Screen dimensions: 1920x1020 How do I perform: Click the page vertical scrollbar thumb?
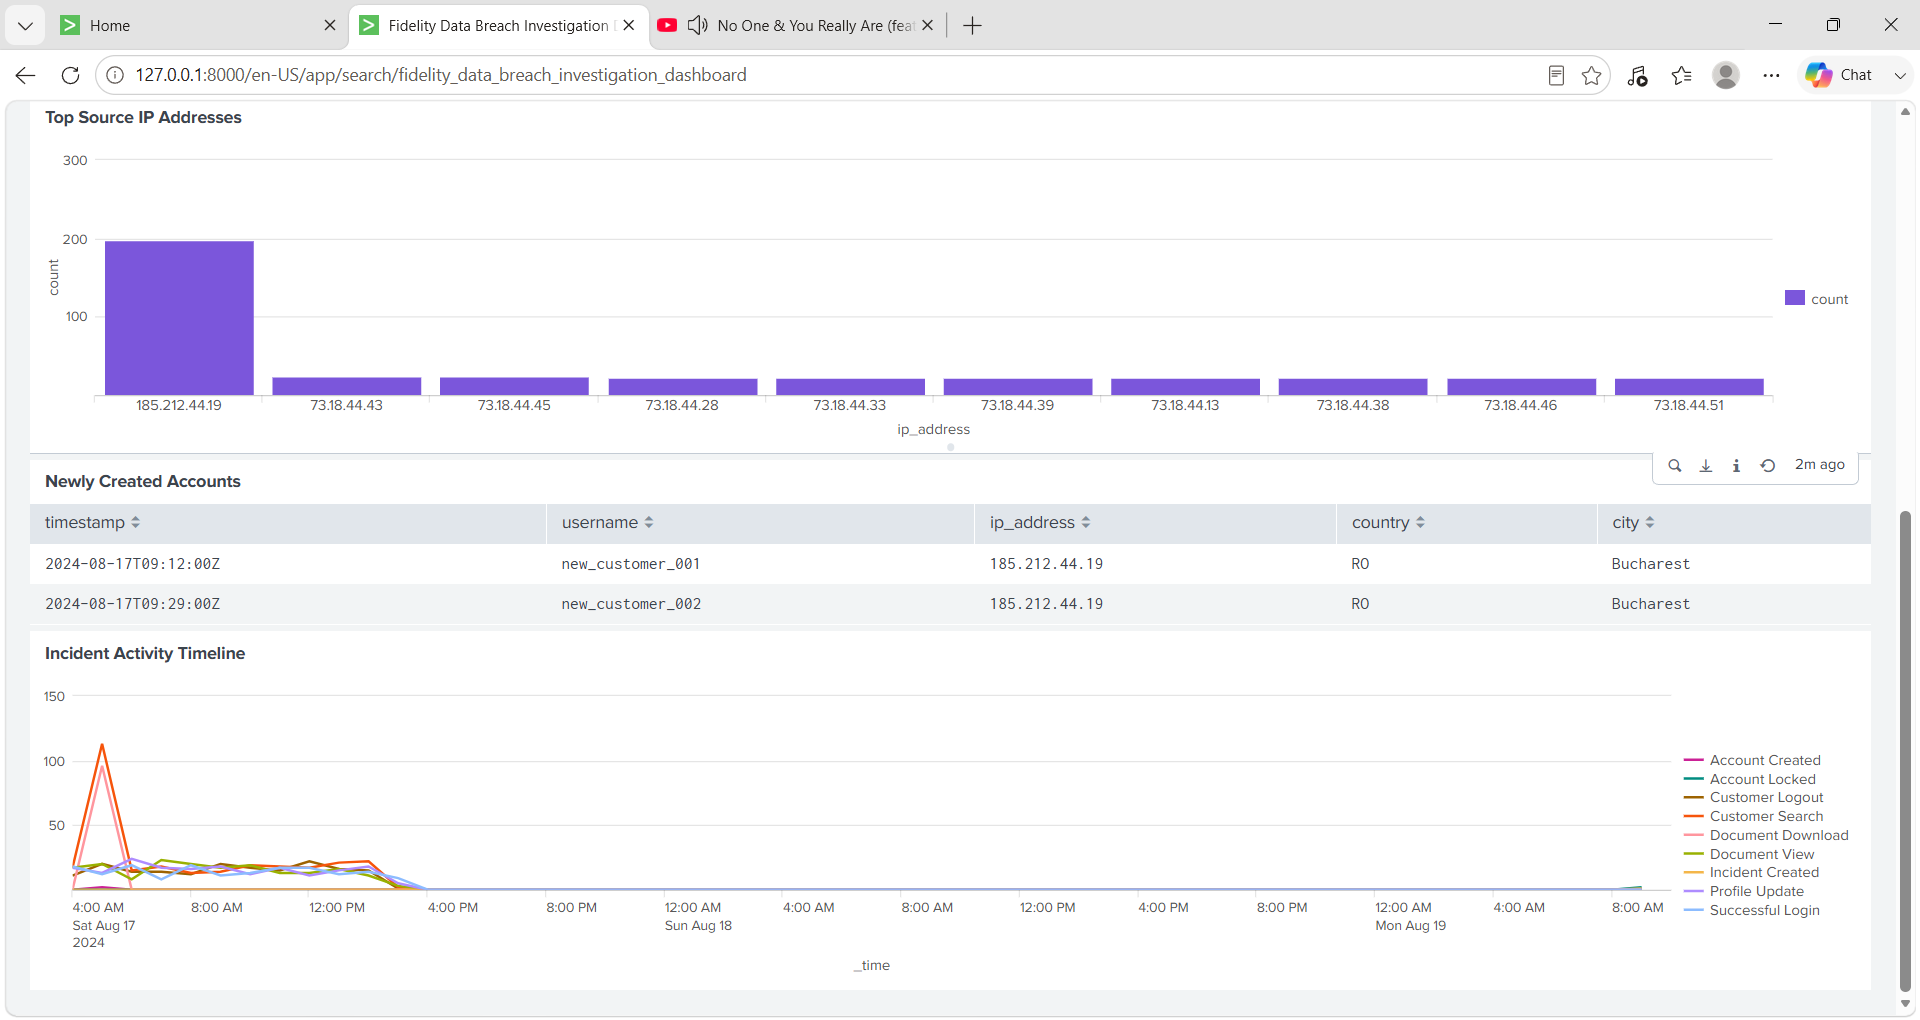(1905, 750)
